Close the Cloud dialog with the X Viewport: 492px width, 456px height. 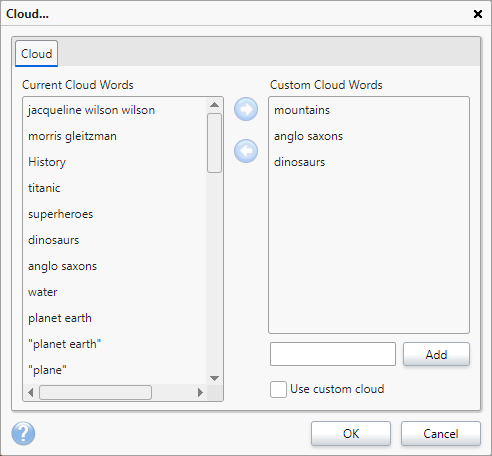point(478,14)
